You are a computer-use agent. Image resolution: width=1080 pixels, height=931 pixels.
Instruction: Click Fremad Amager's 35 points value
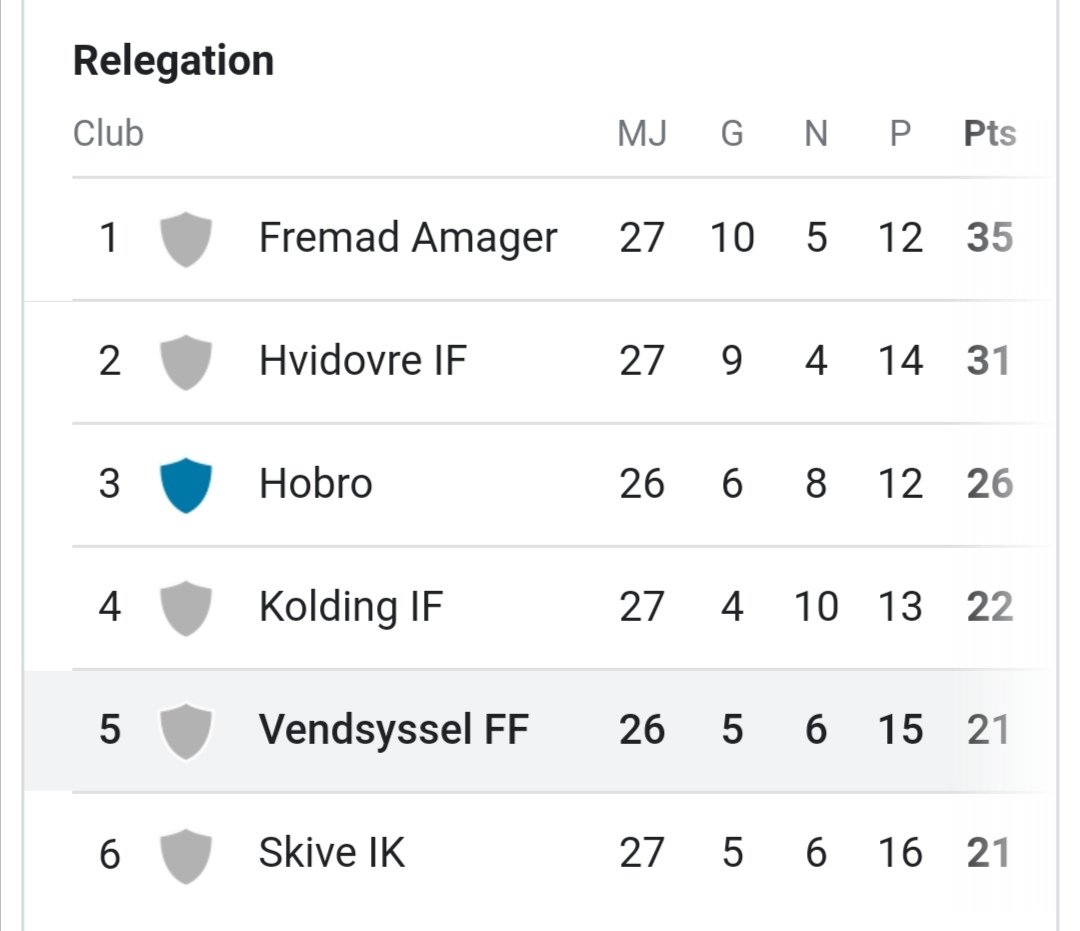(x=990, y=238)
